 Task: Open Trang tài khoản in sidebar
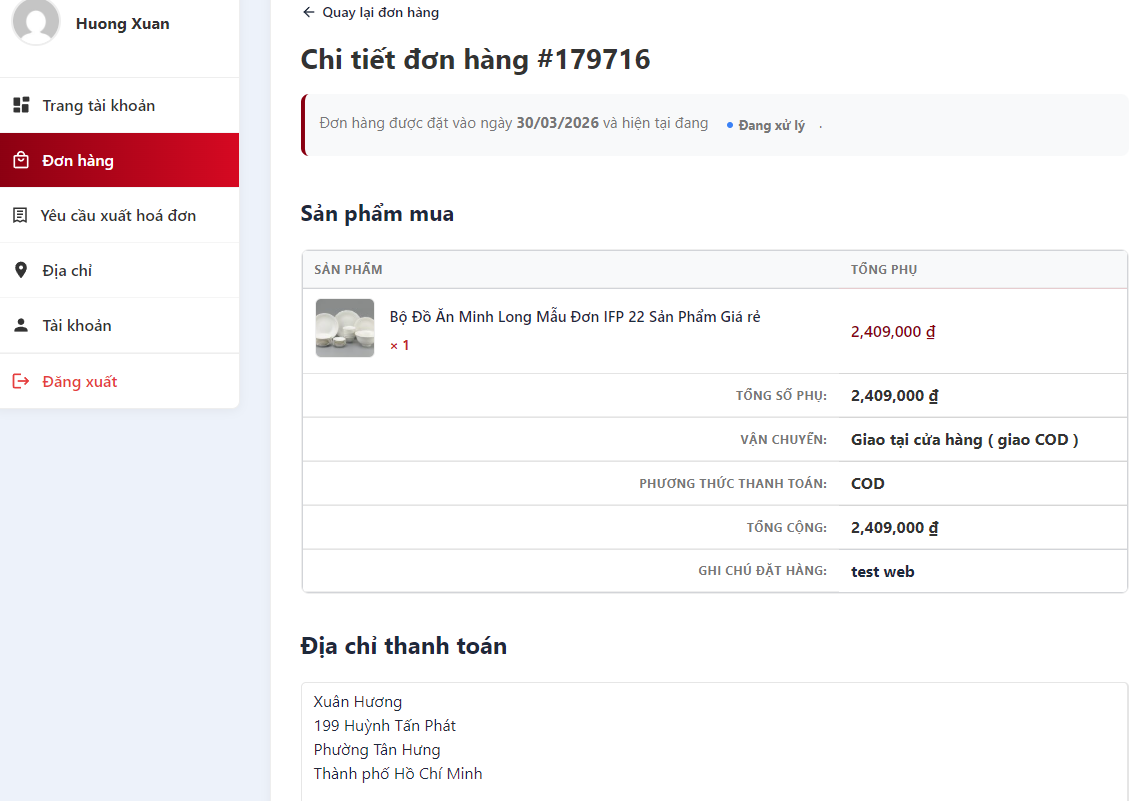point(98,105)
